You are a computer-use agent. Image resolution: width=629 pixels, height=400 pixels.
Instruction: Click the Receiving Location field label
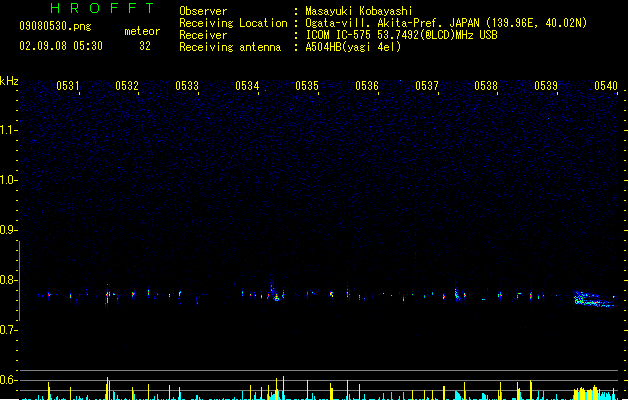coord(233,23)
